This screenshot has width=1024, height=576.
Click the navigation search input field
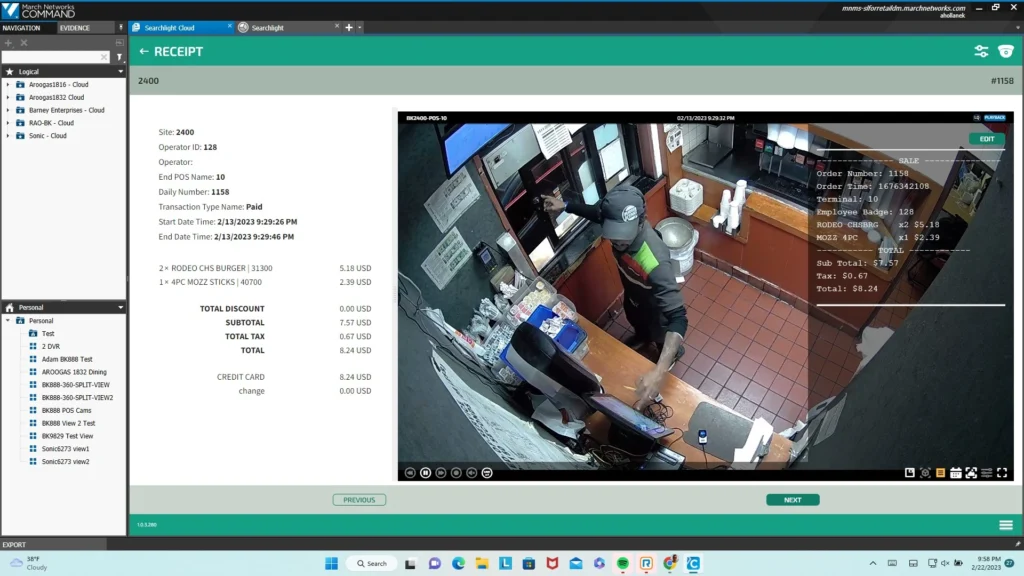55,58
